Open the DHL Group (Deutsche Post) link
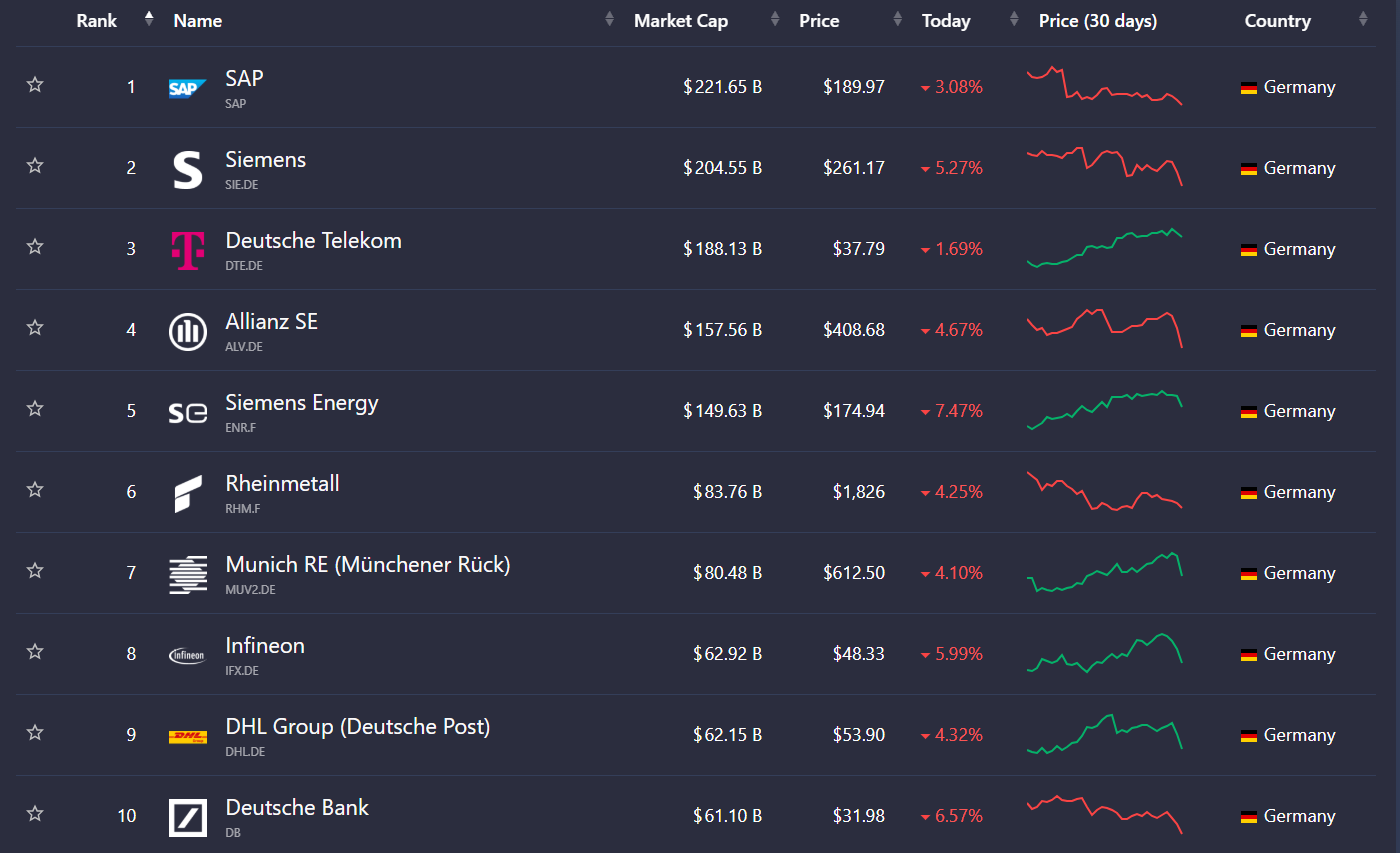Screen dimensions: 1400x853 (x=358, y=726)
